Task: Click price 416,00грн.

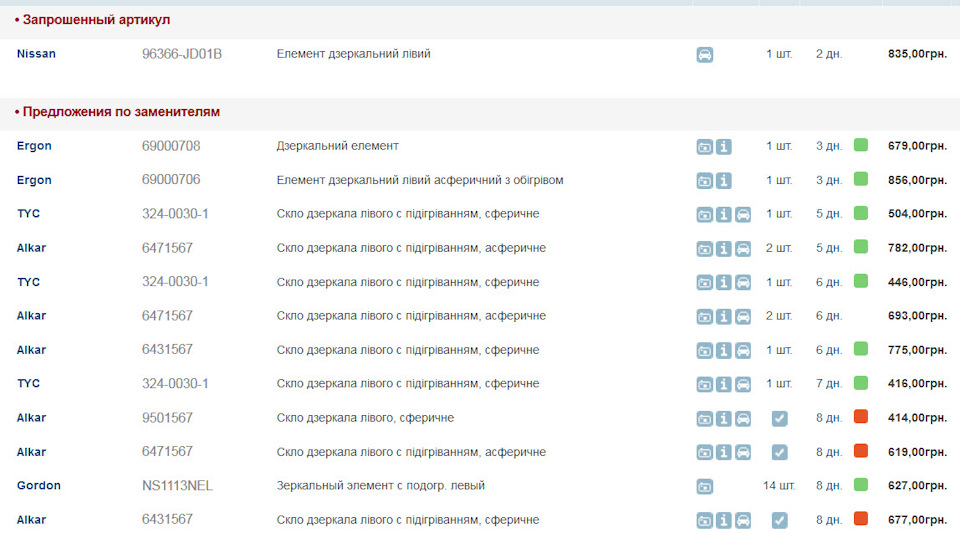Action: [x=917, y=384]
